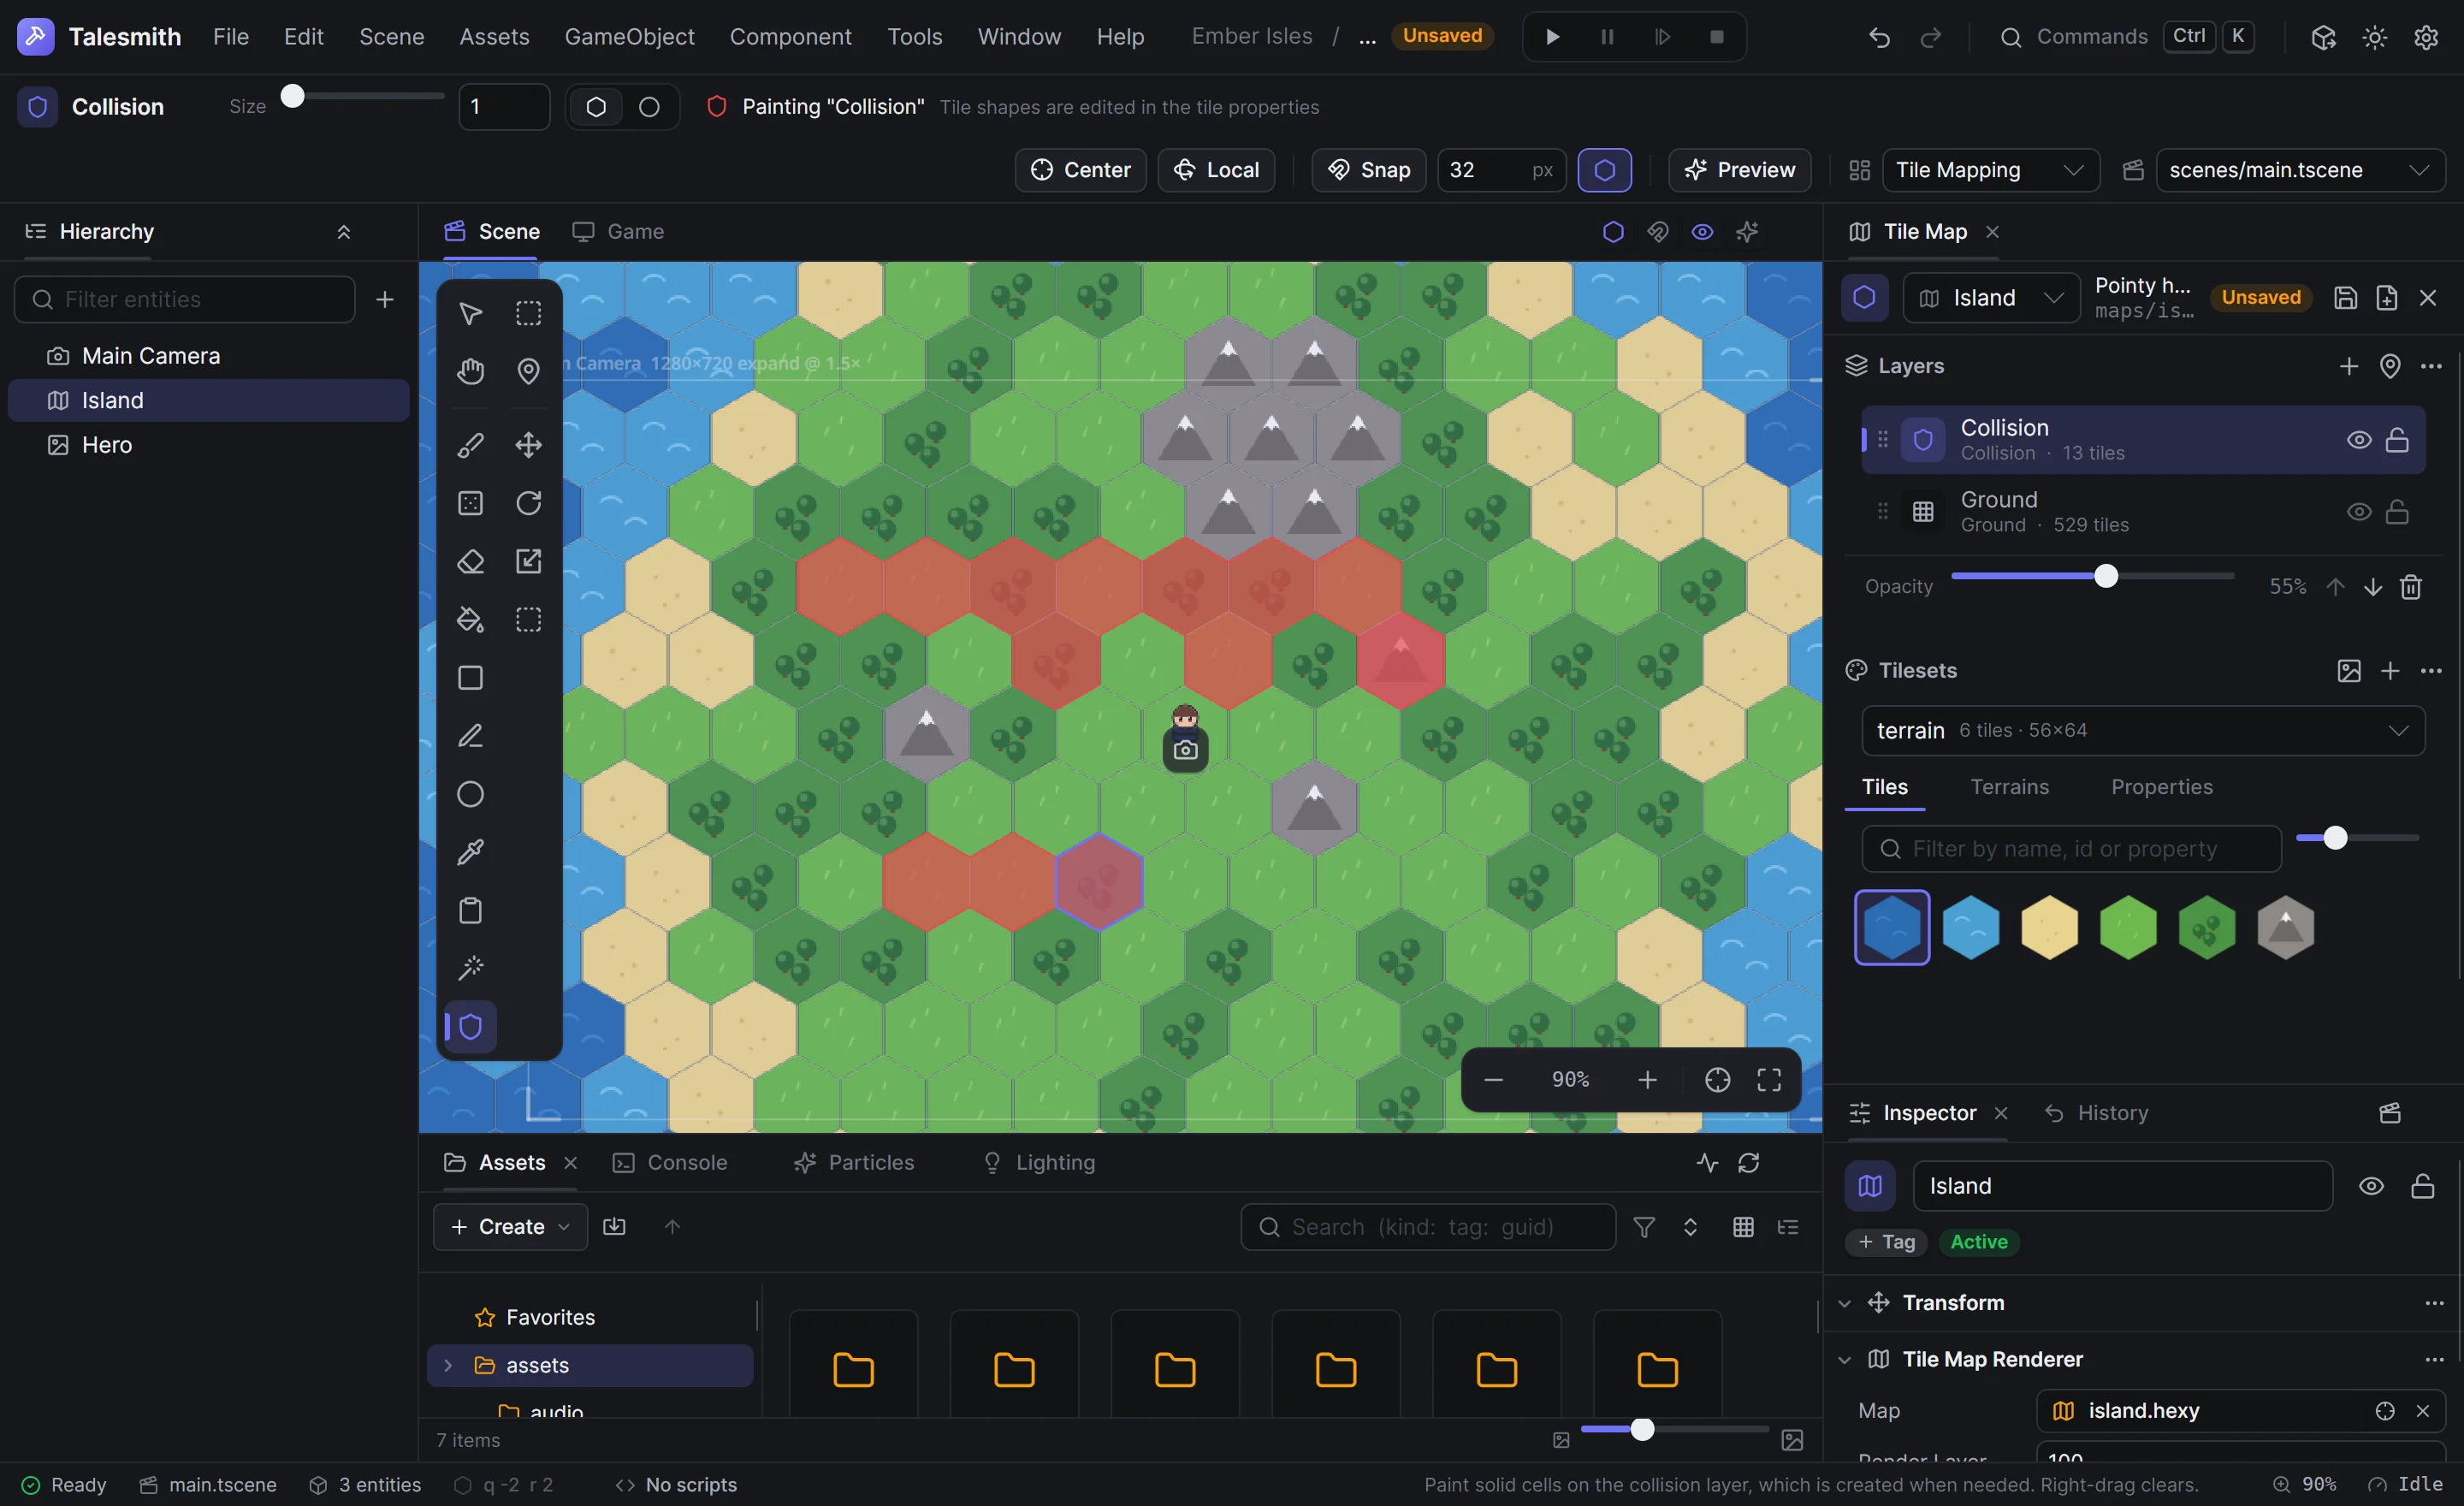Save the tile map with disk icon

coord(2345,298)
